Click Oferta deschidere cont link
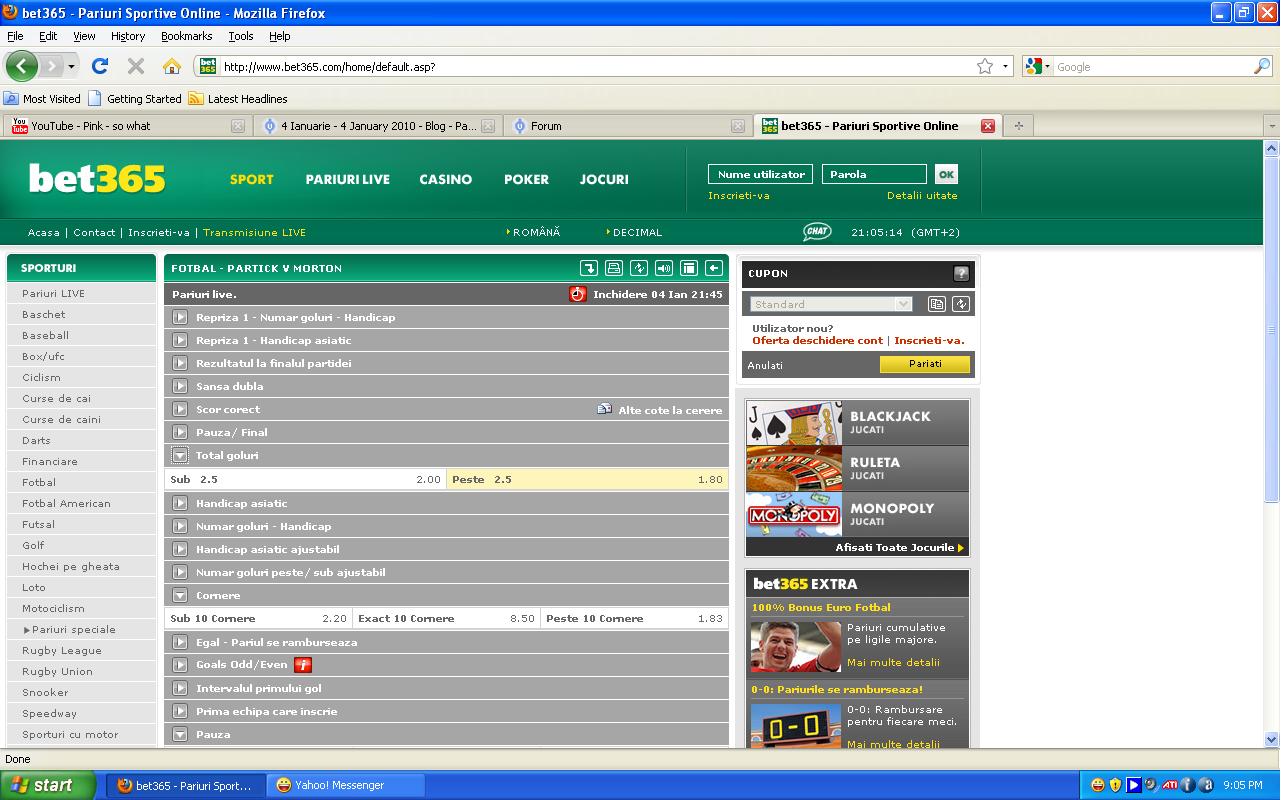 [x=818, y=340]
